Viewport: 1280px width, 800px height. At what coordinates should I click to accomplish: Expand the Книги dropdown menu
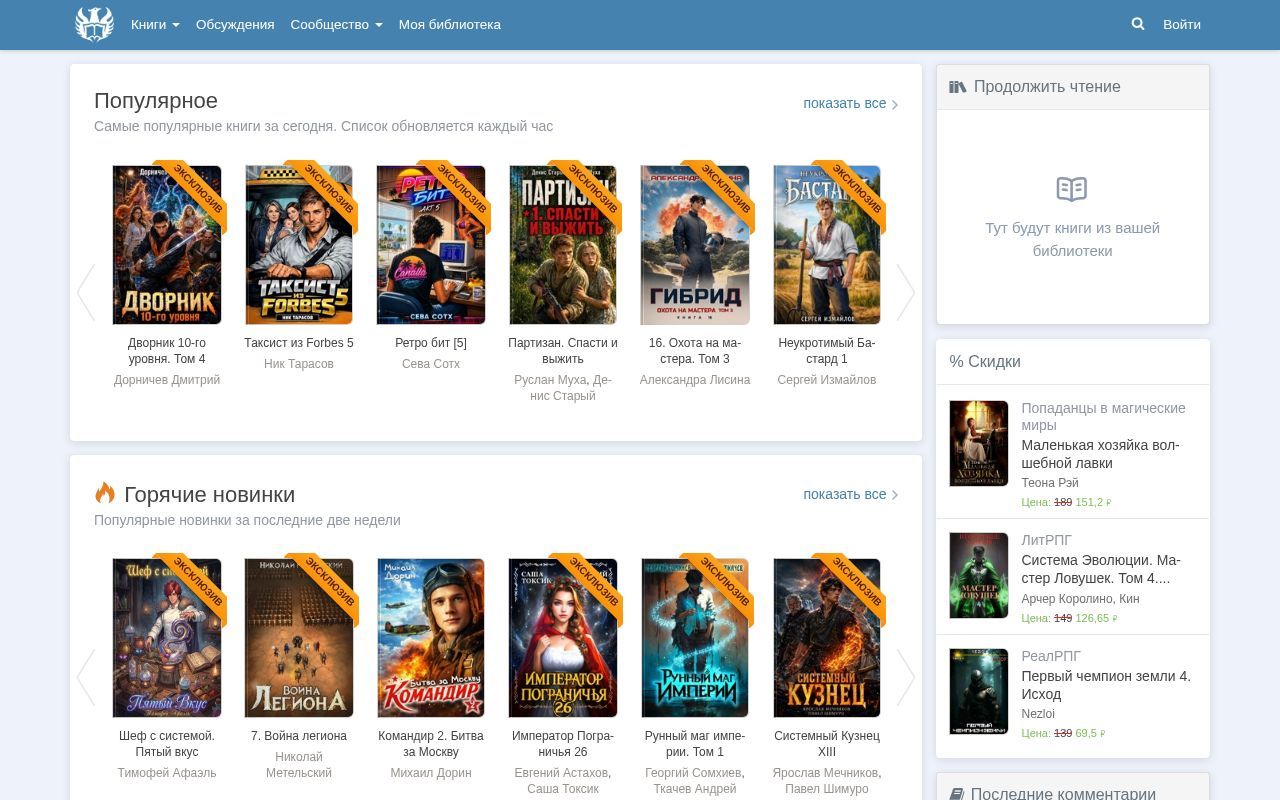pyautogui.click(x=155, y=24)
